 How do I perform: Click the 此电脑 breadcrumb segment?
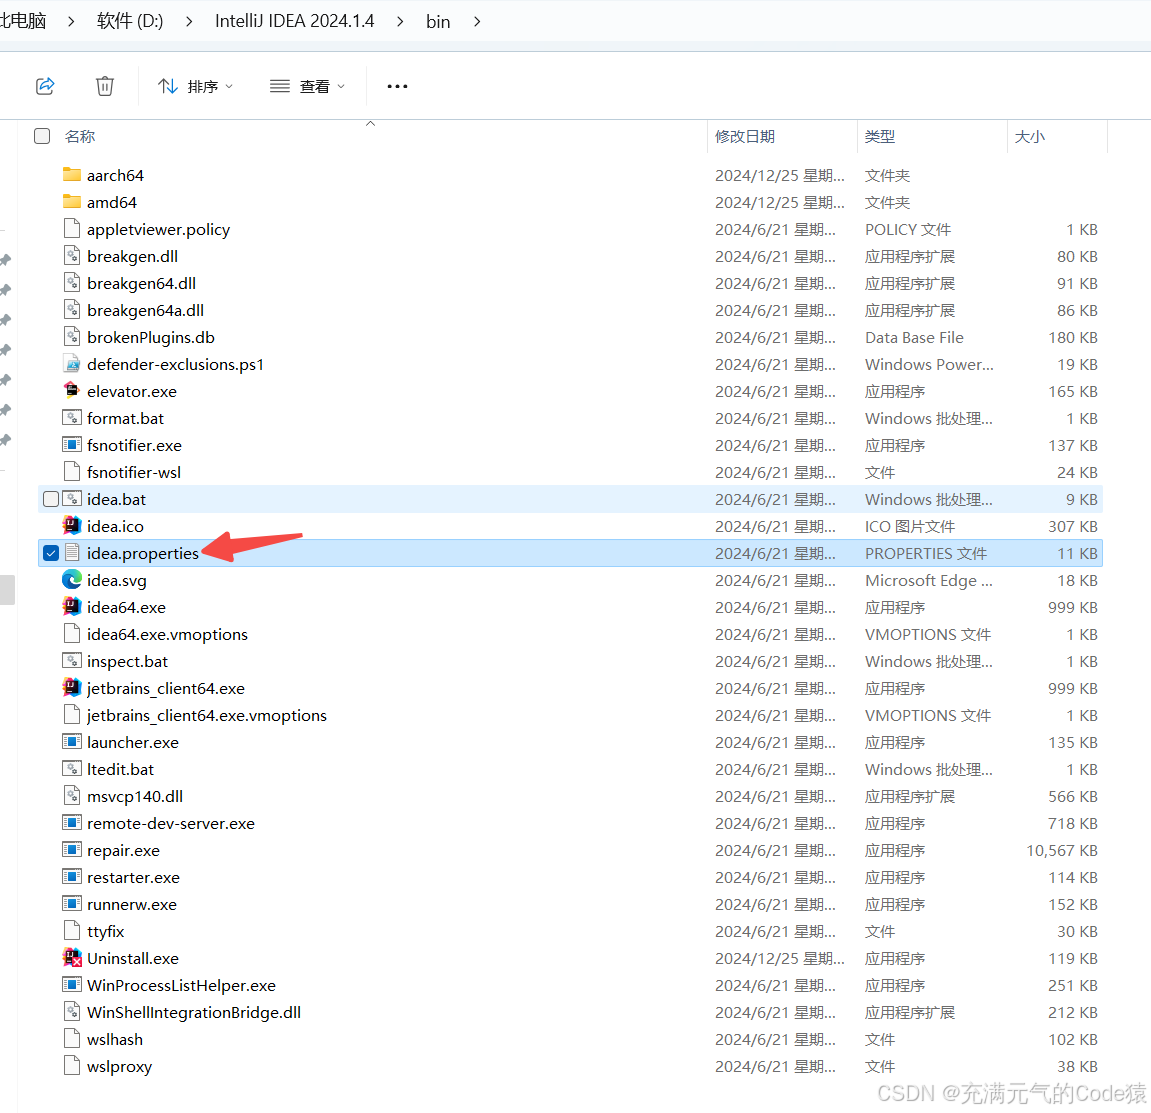point(23,21)
